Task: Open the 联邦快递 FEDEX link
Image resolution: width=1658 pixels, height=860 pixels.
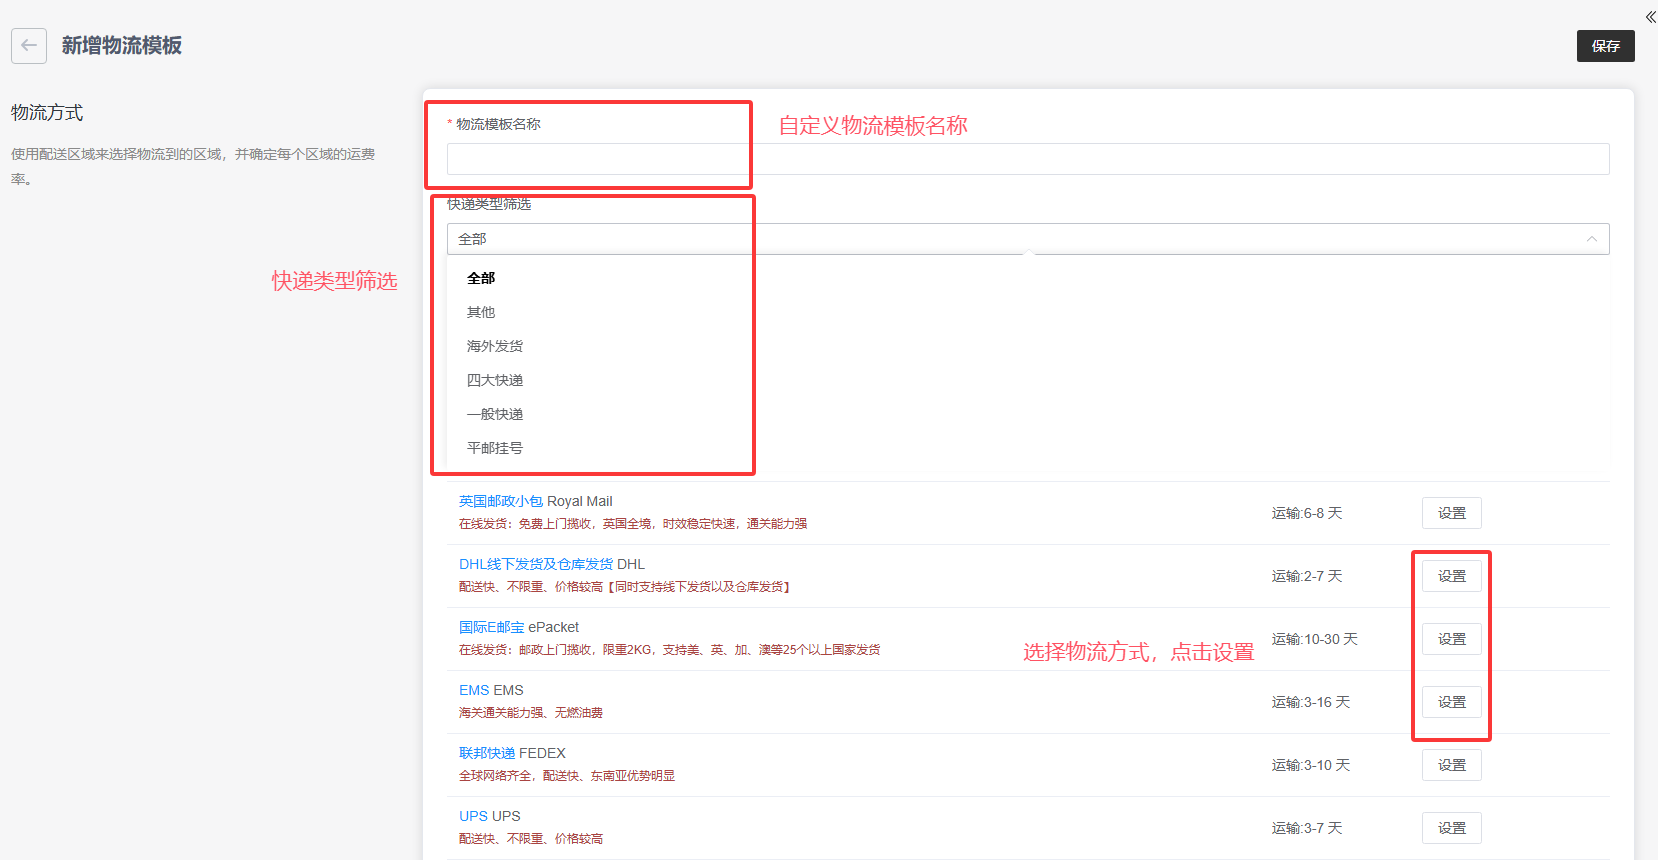Action: [487, 753]
